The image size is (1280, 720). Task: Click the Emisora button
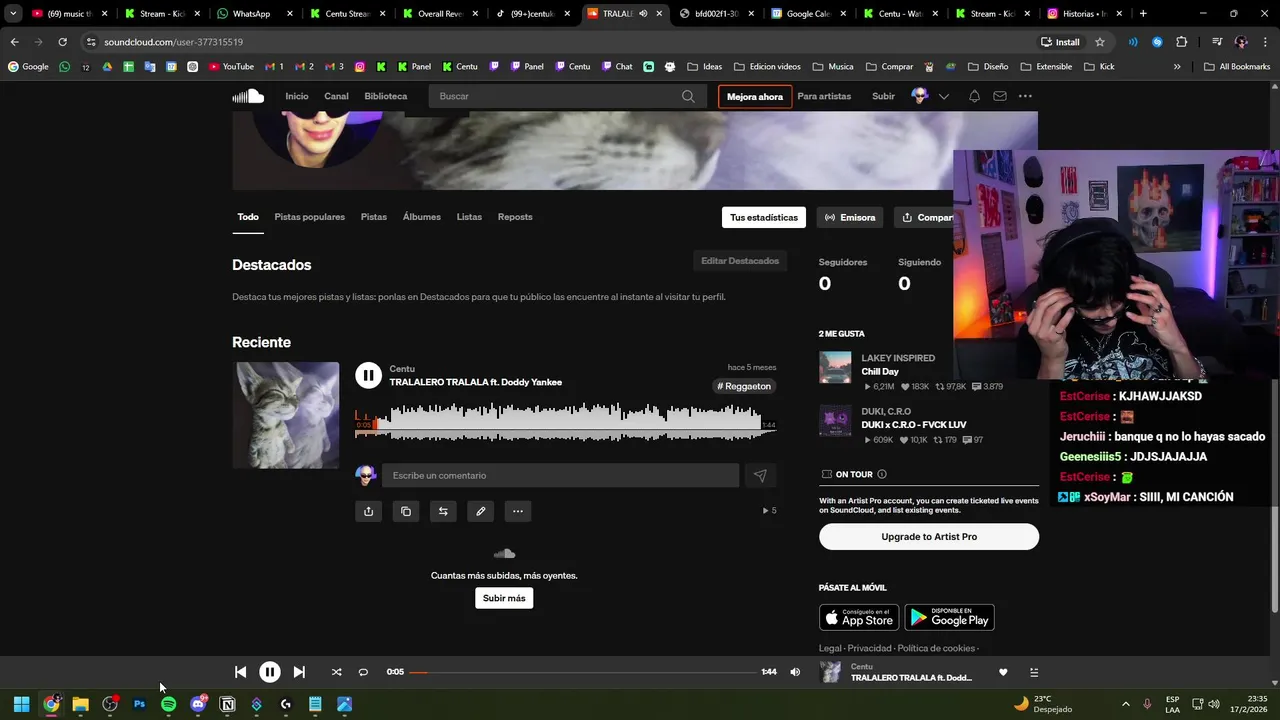(x=850, y=217)
